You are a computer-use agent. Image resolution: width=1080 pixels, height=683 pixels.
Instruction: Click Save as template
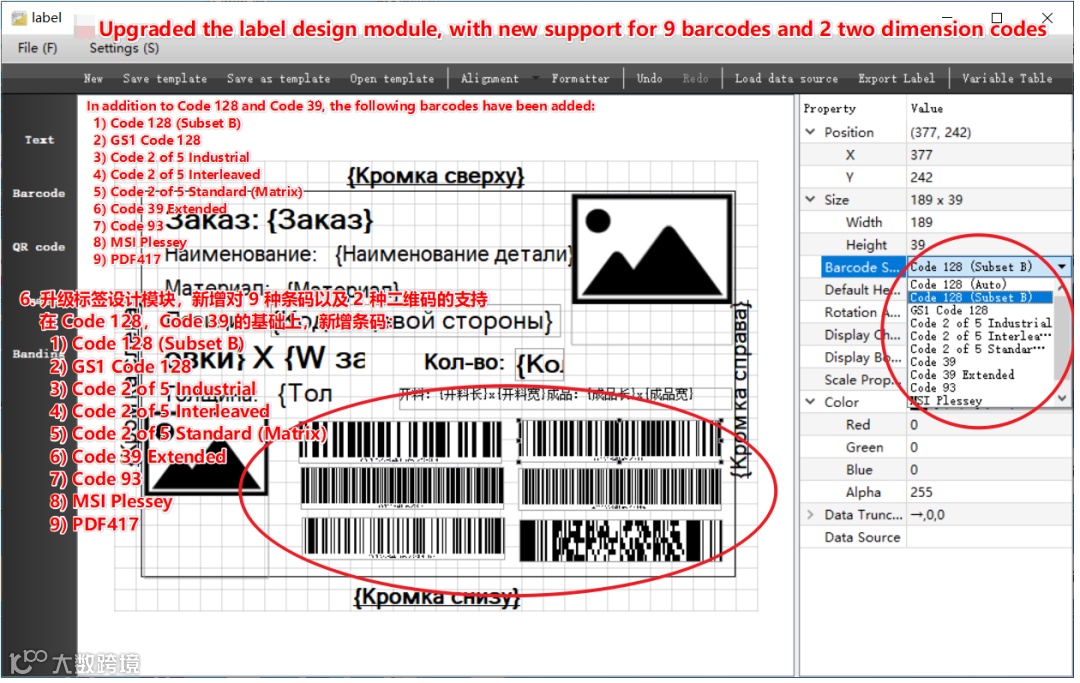coord(279,78)
